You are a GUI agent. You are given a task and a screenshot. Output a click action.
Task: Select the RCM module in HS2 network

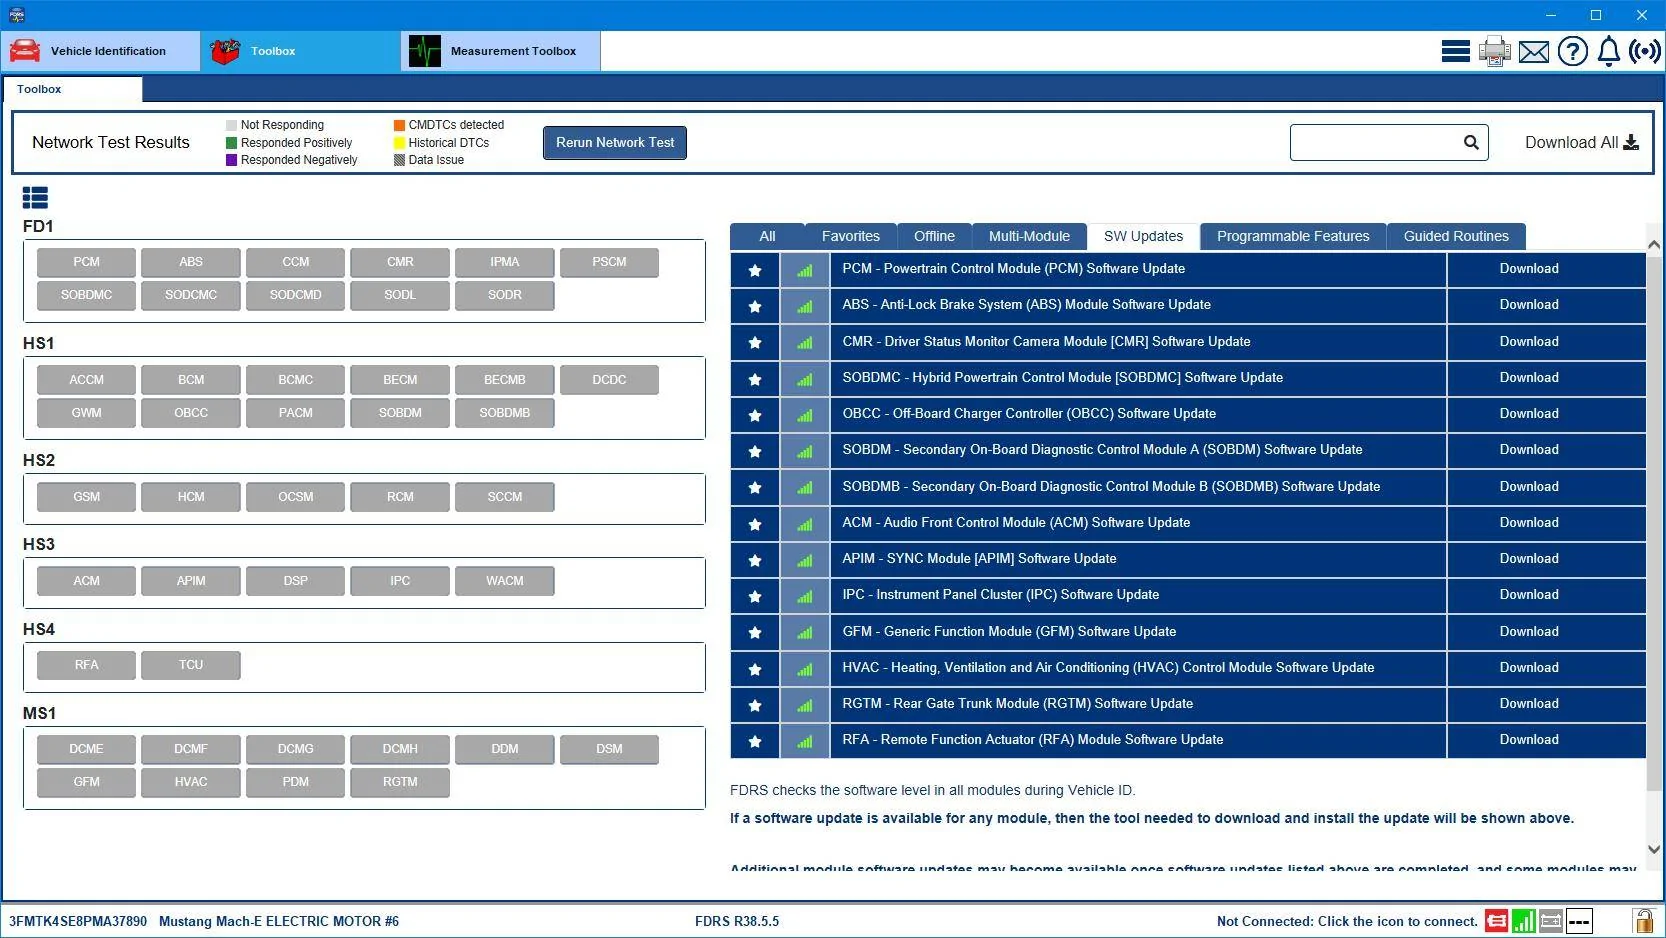400,497
